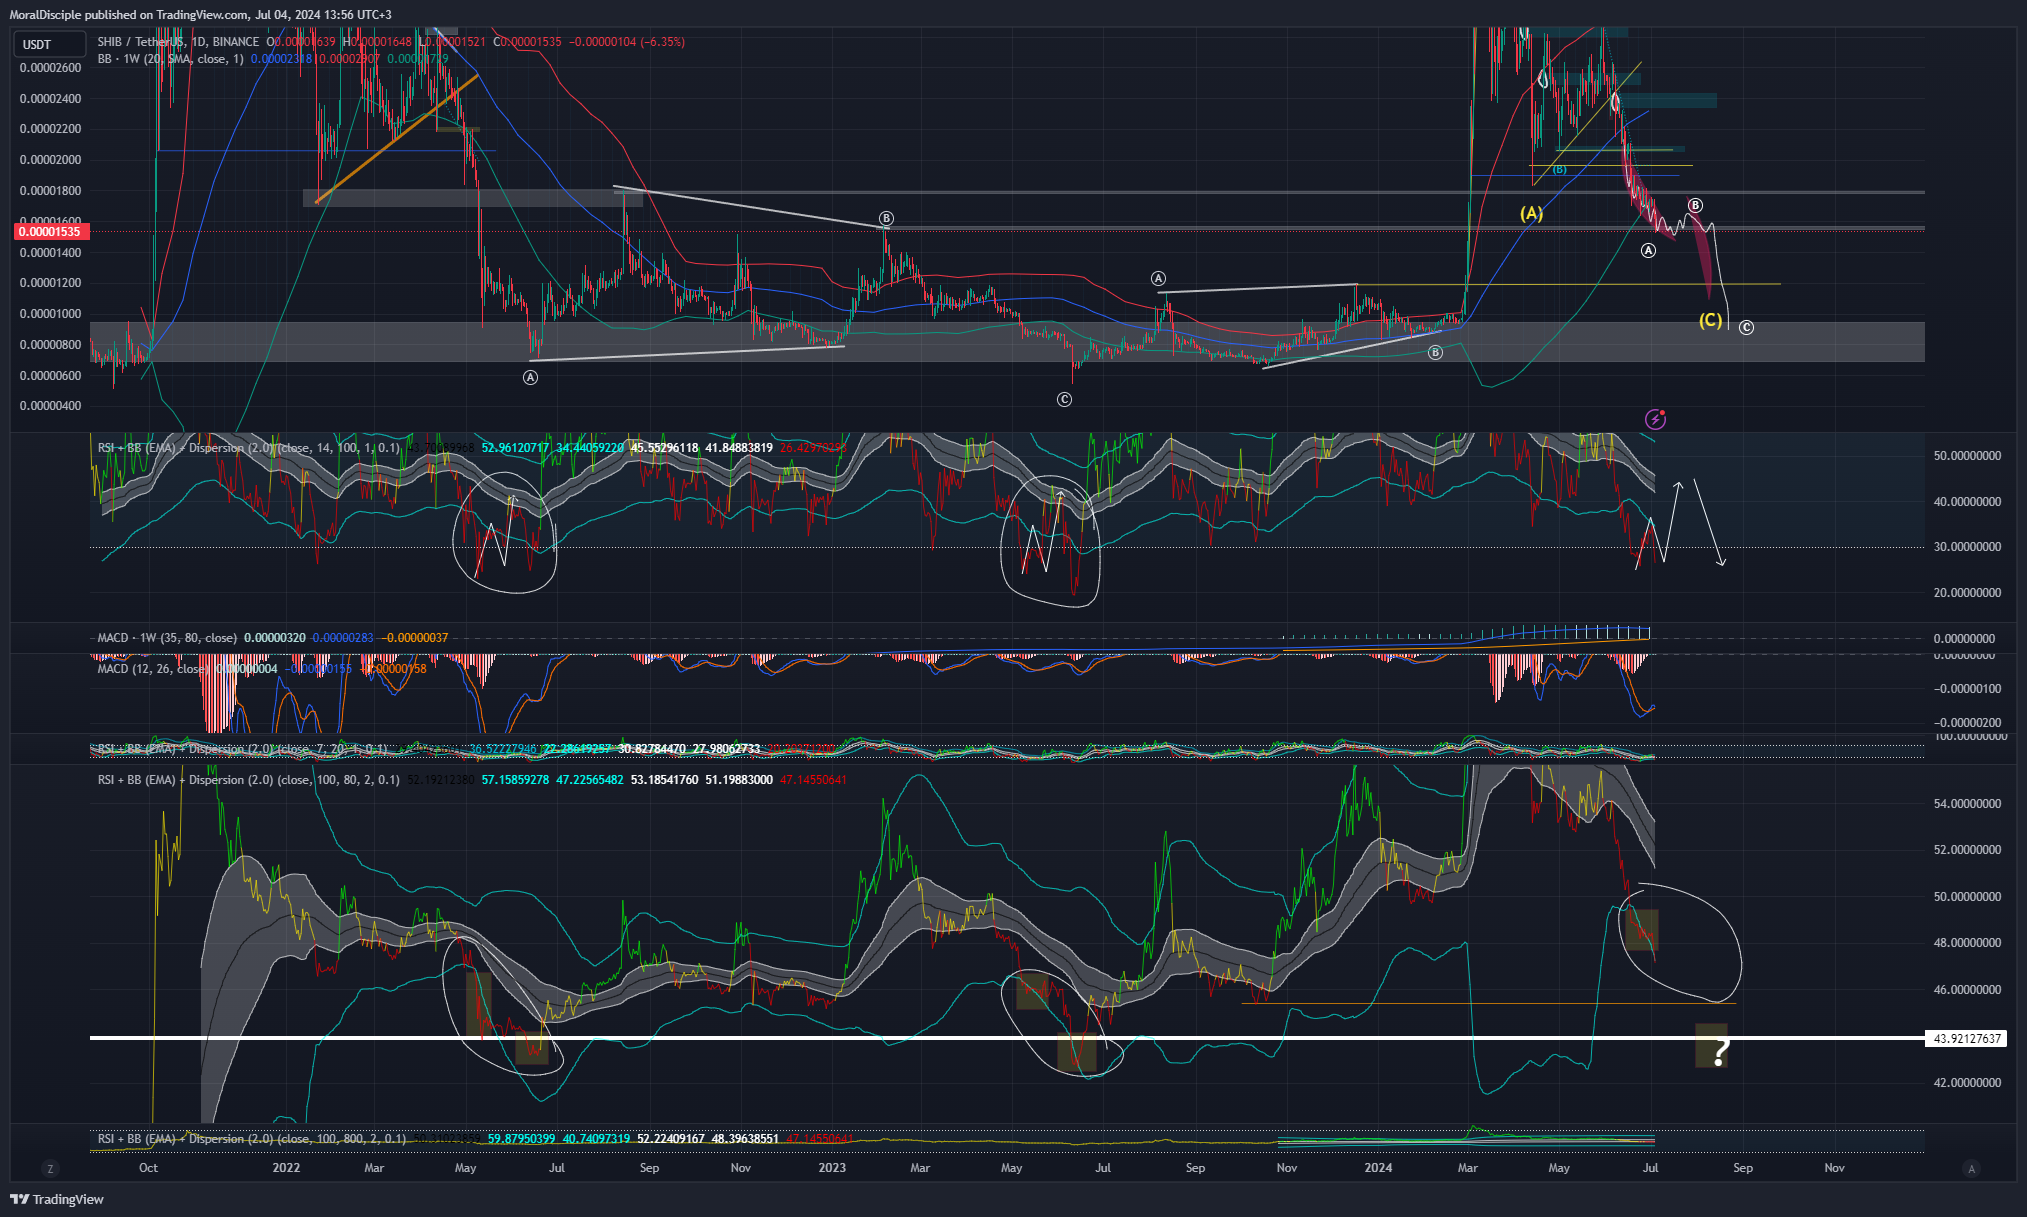Click the 20.00000000 RSI scale label

1967,593
